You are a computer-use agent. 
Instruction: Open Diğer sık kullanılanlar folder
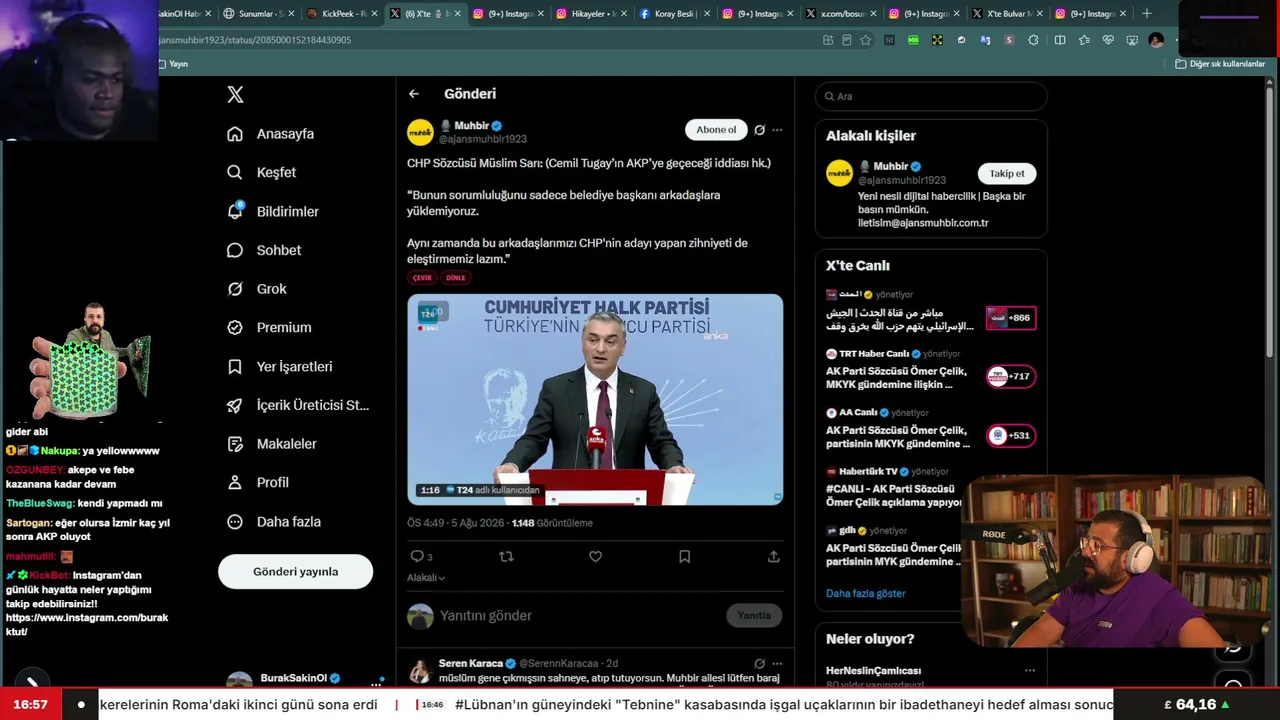click(x=1221, y=64)
